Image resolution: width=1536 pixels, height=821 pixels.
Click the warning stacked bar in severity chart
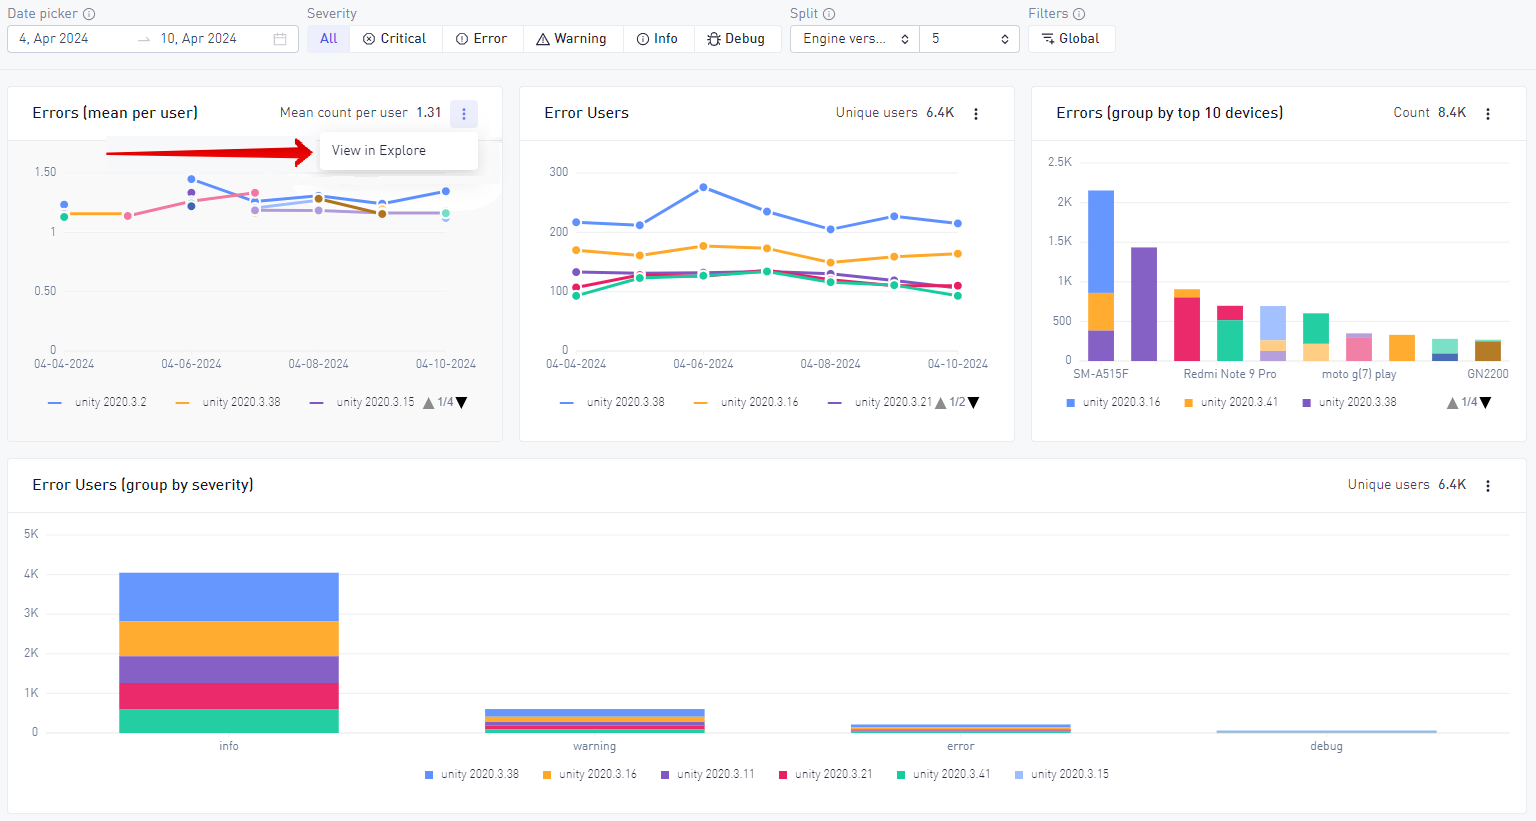tap(595, 721)
